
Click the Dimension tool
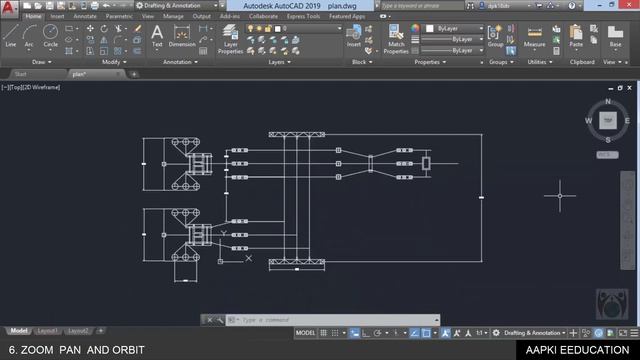(x=182, y=36)
